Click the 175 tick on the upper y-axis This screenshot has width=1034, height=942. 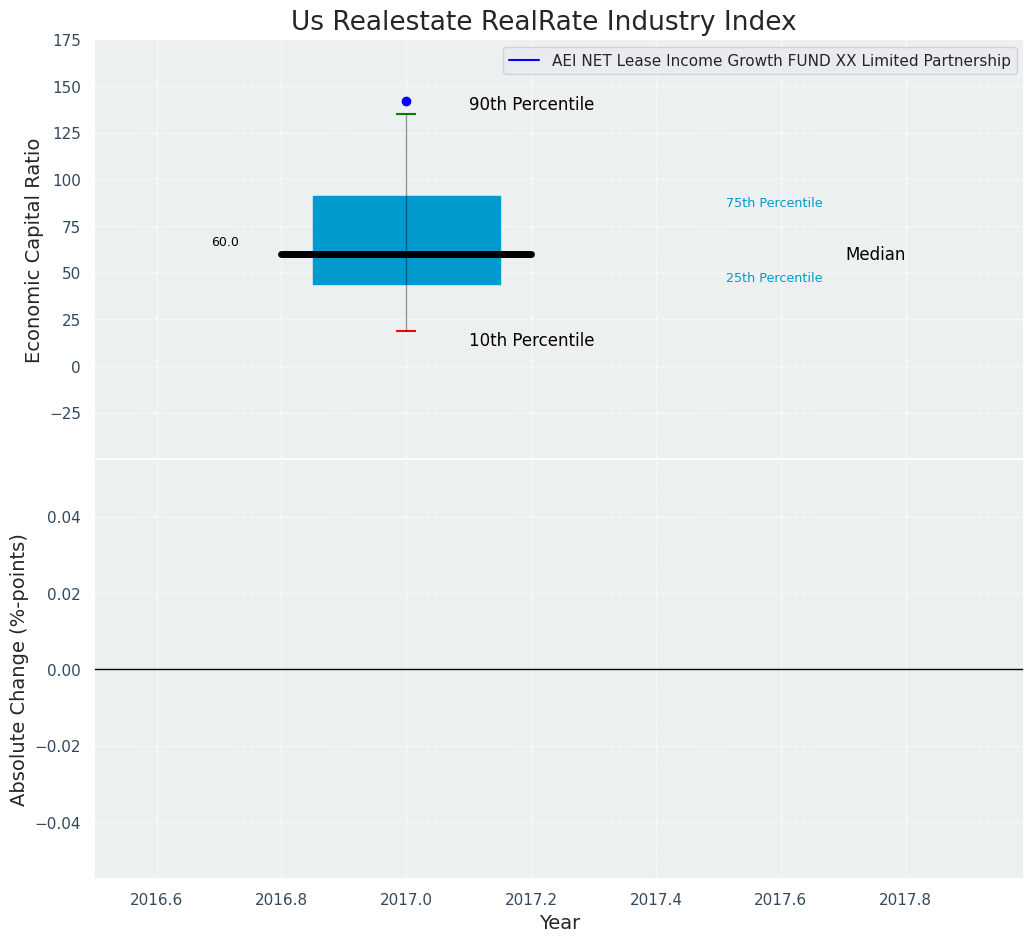pyautogui.click(x=67, y=40)
